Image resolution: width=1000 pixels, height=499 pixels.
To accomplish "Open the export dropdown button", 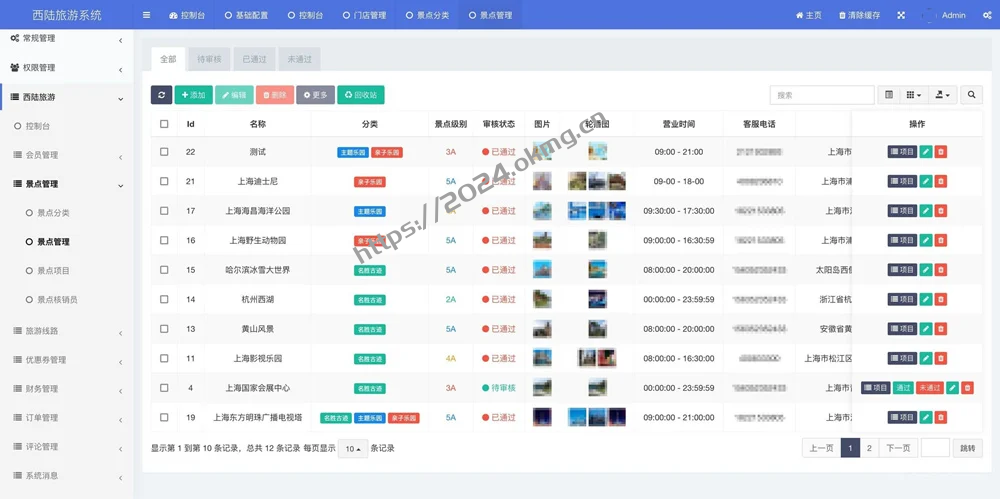I will click(x=942, y=95).
